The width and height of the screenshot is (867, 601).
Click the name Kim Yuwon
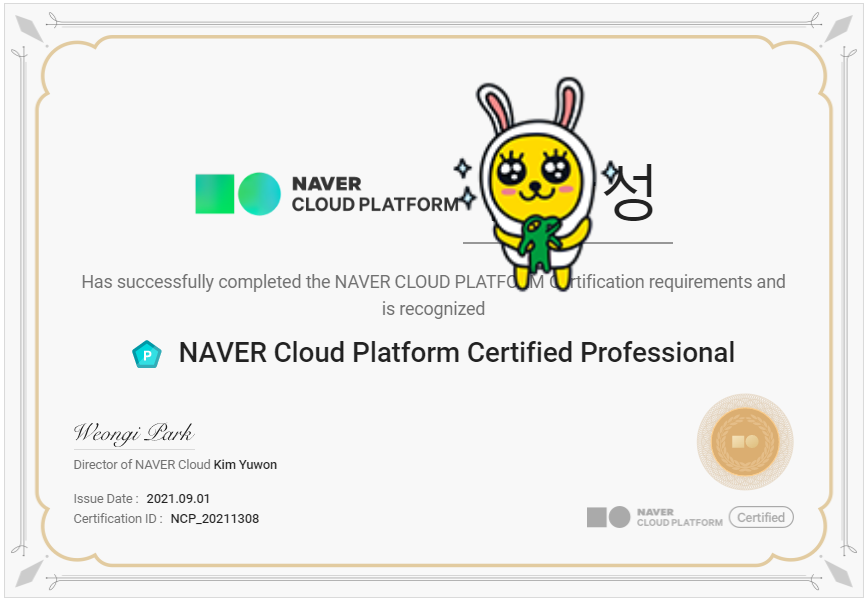click(246, 464)
